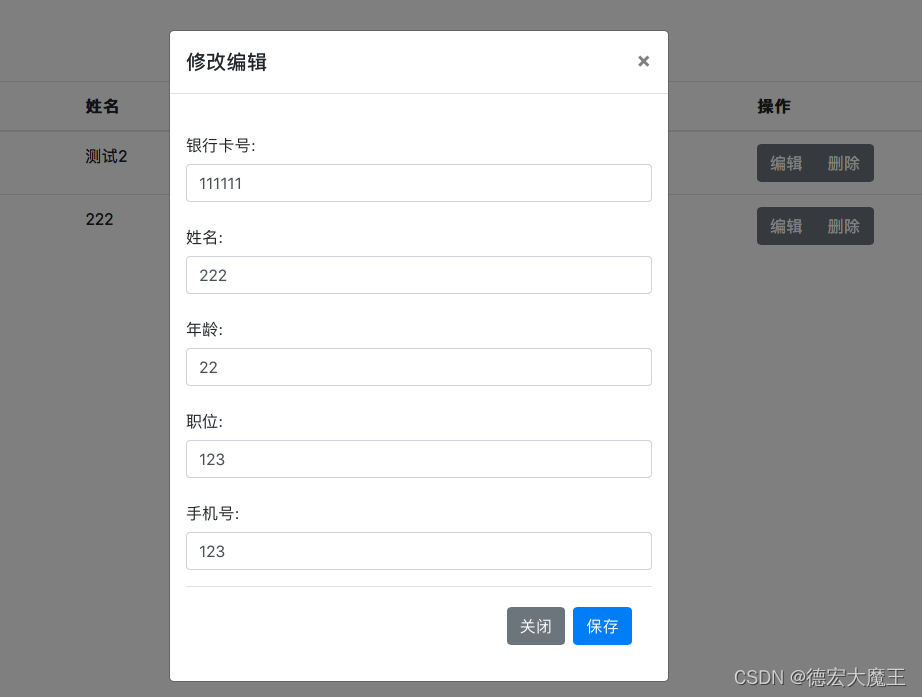
Task: Click the 年龄 input field showing 22
Action: click(x=419, y=367)
